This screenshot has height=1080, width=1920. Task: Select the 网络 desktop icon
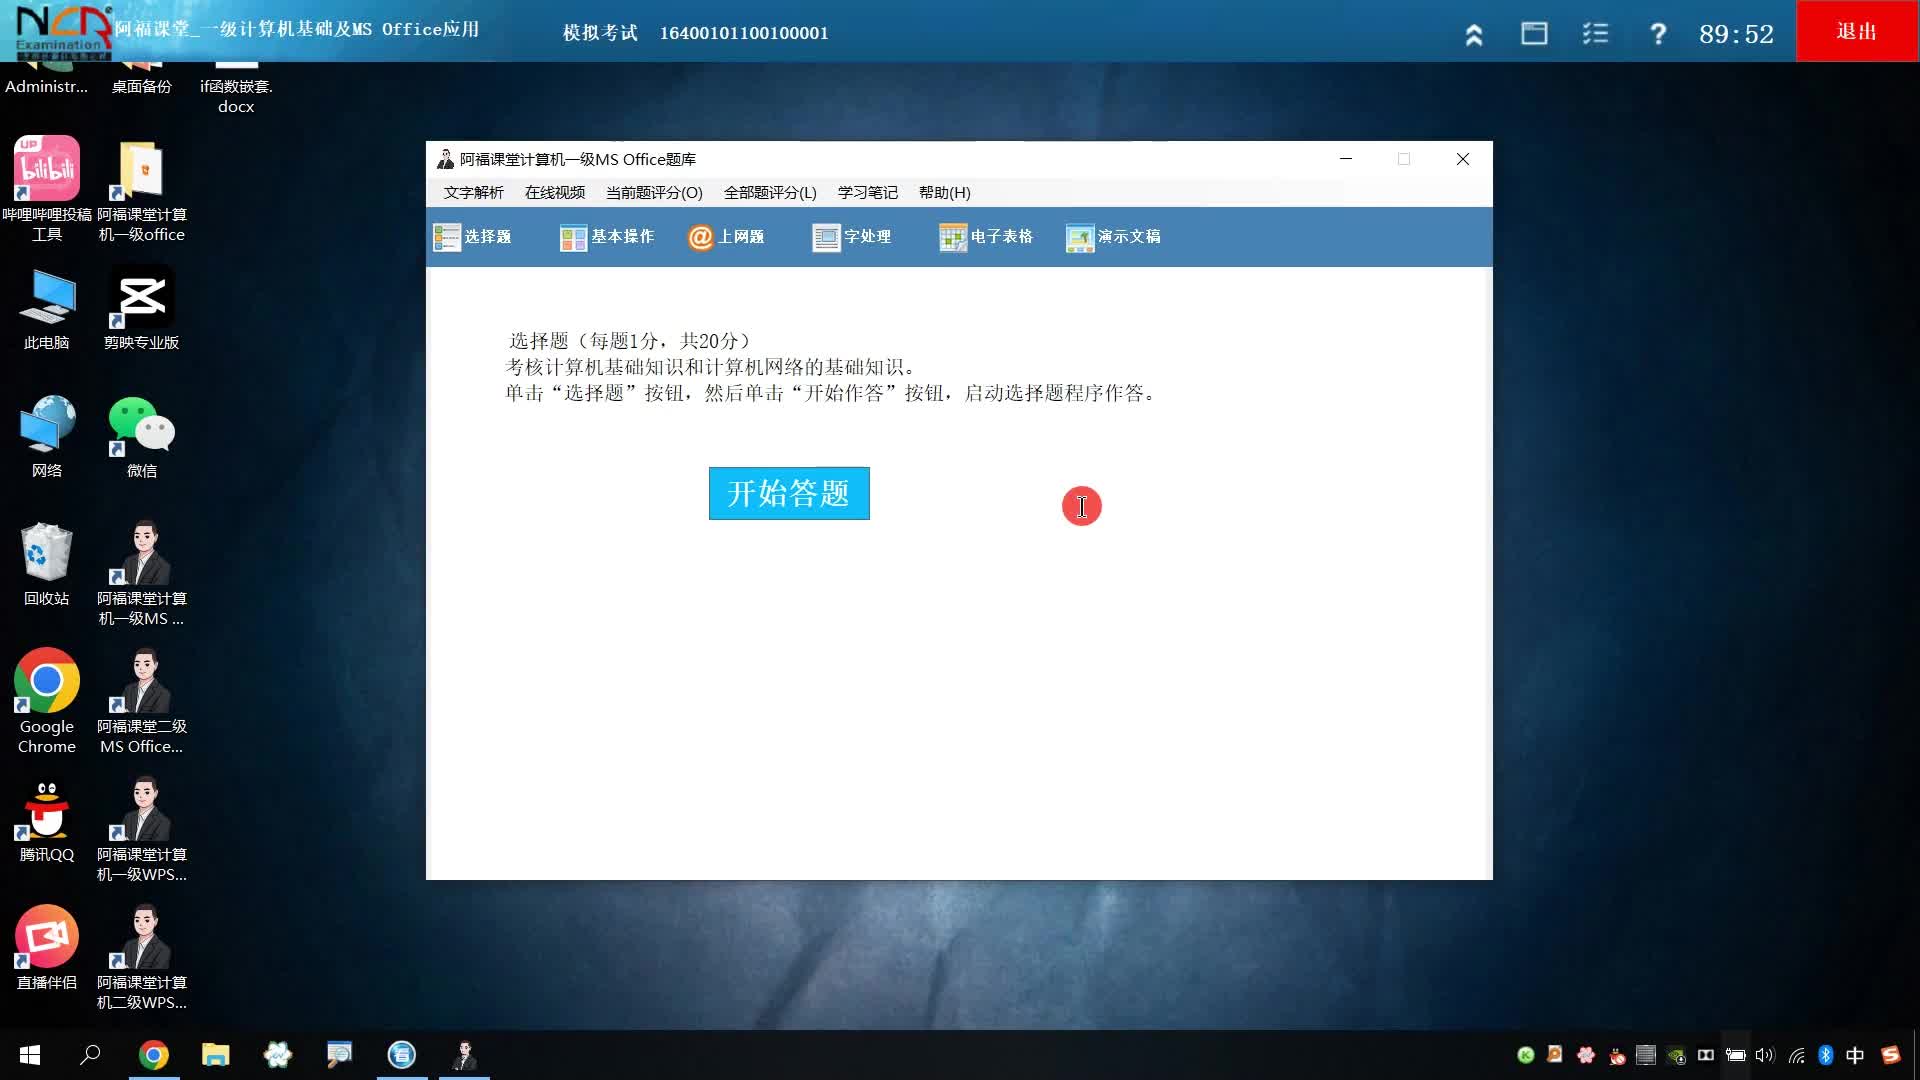point(47,437)
